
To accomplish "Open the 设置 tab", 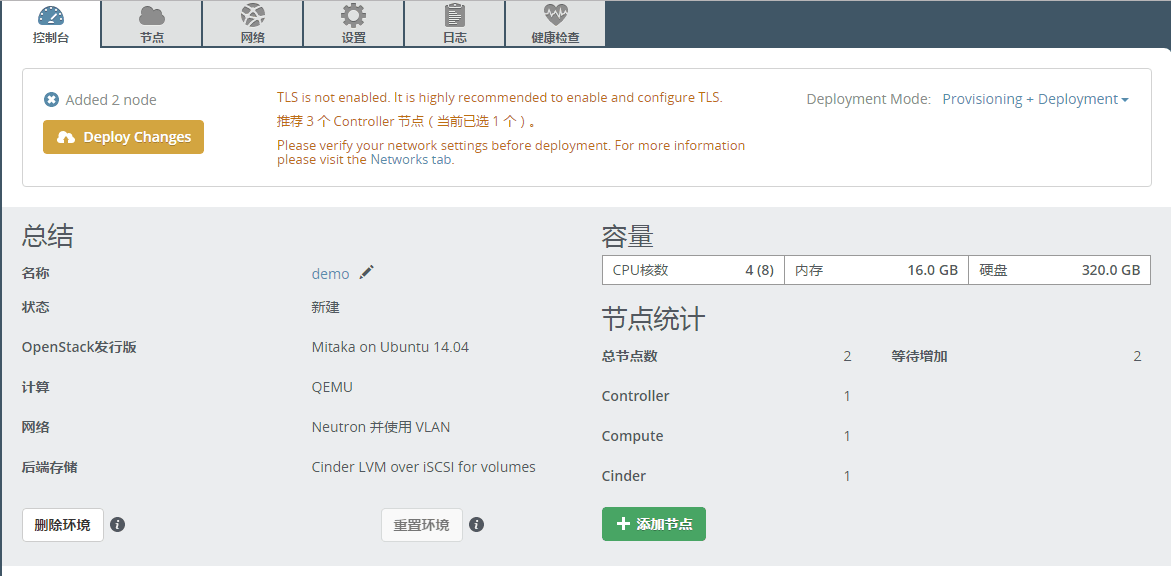I will (x=354, y=24).
